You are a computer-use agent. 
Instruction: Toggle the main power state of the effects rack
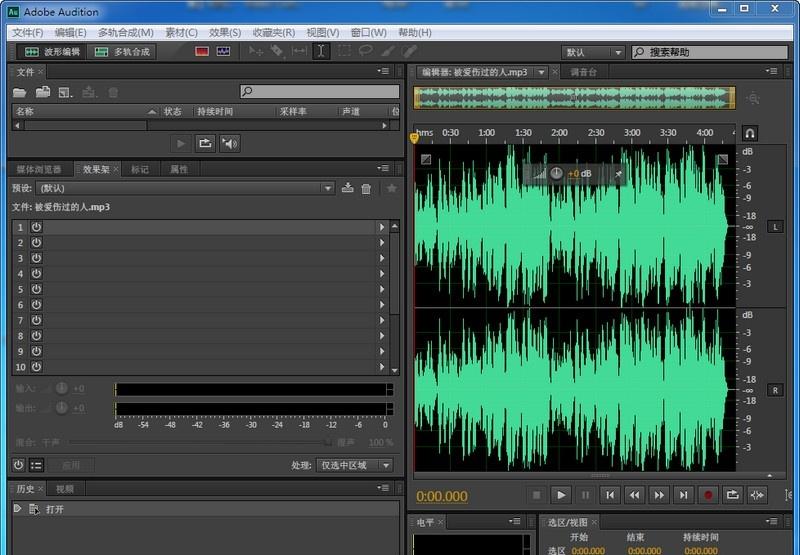tap(18, 465)
